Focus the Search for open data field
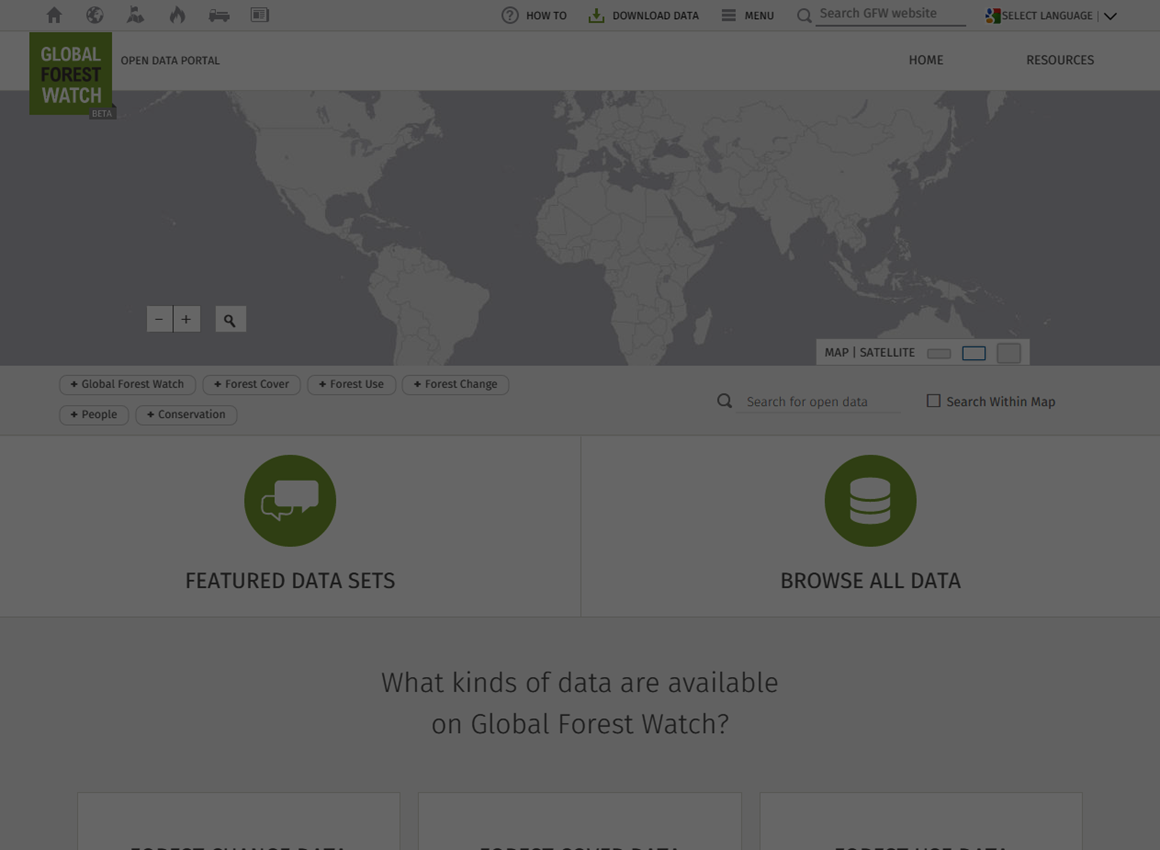1160x850 pixels. click(818, 402)
